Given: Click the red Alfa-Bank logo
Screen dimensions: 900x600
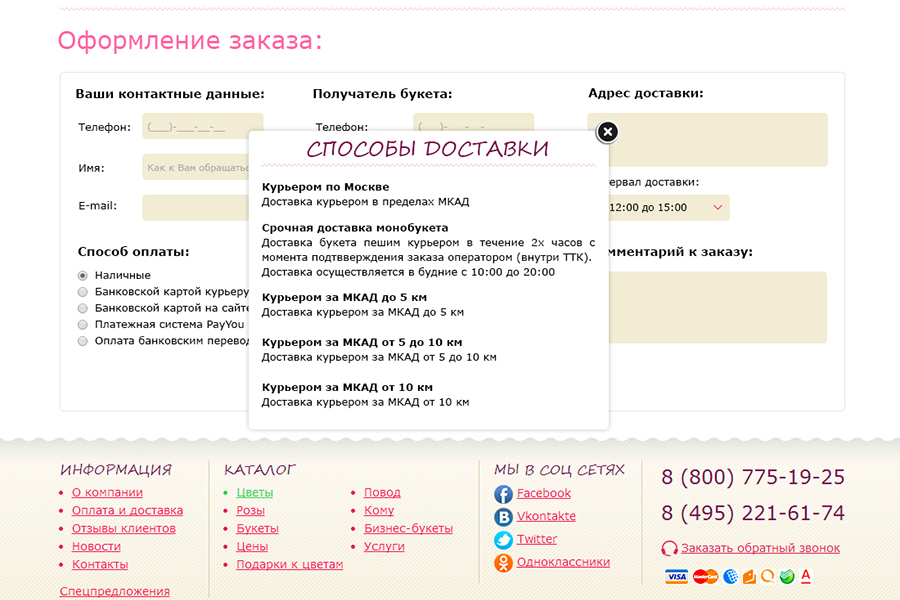Looking at the screenshot, I should click(805, 577).
